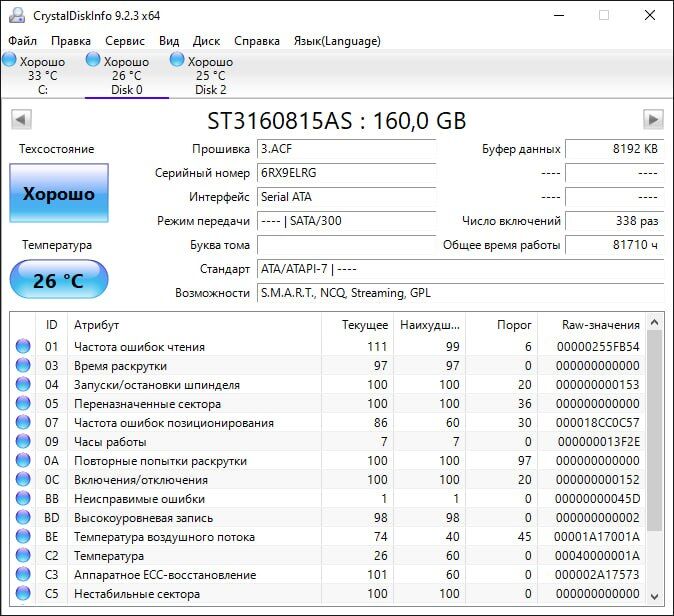The image size is (674, 616).
Task: Click status orb for Температура attribute C2
Action: (x=23, y=556)
